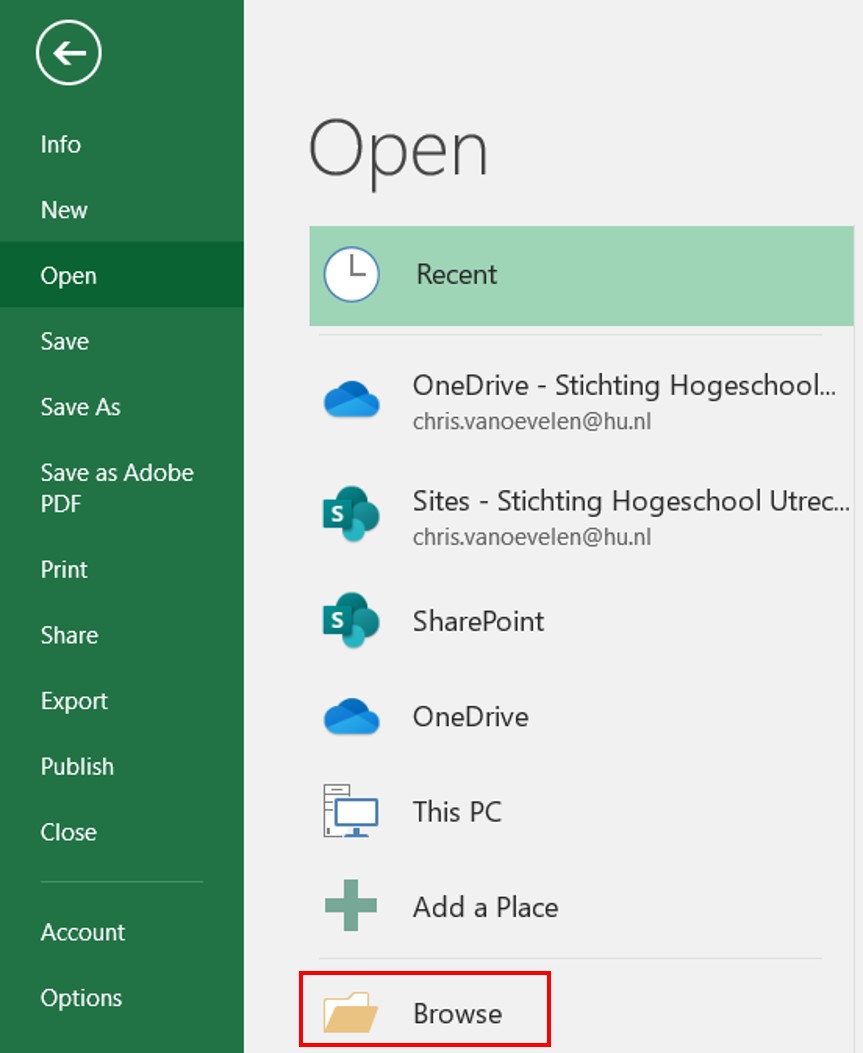The width and height of the screenshot is (863, 1053).
Task: Select New in the sidebar
Action: (64, 210)
